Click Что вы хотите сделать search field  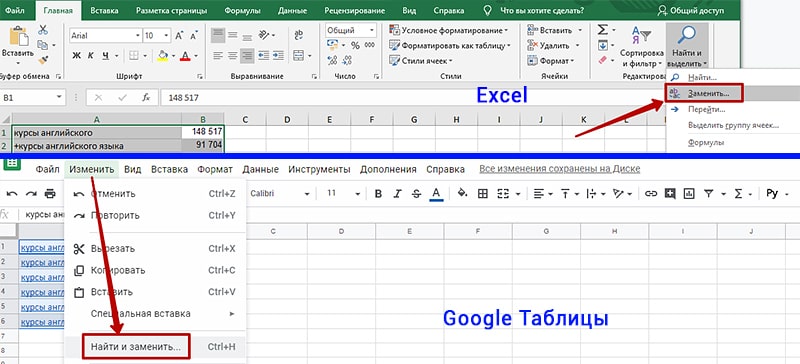click(x=542, y=10)
